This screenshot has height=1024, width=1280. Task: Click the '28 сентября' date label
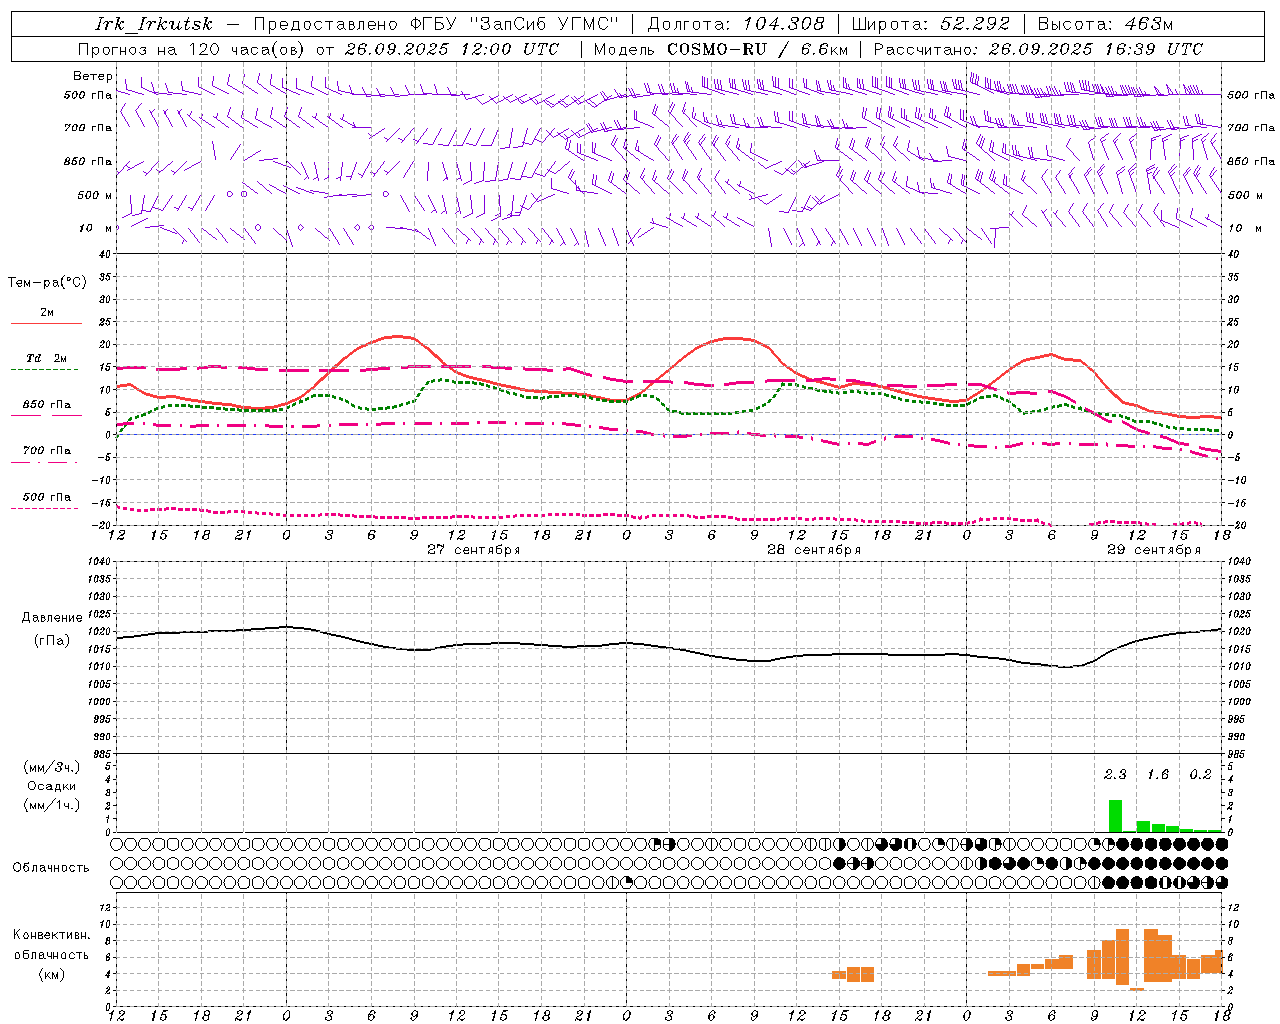point(814,550)
